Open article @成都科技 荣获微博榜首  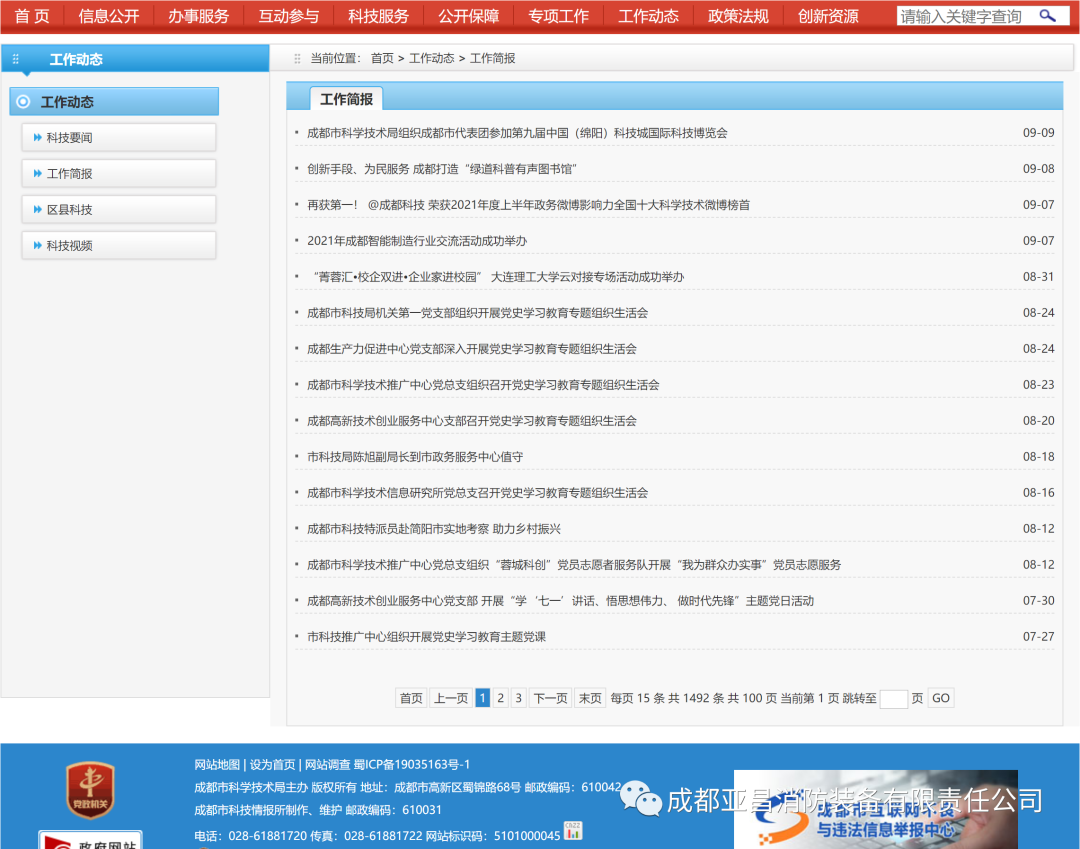coord(528,205)
